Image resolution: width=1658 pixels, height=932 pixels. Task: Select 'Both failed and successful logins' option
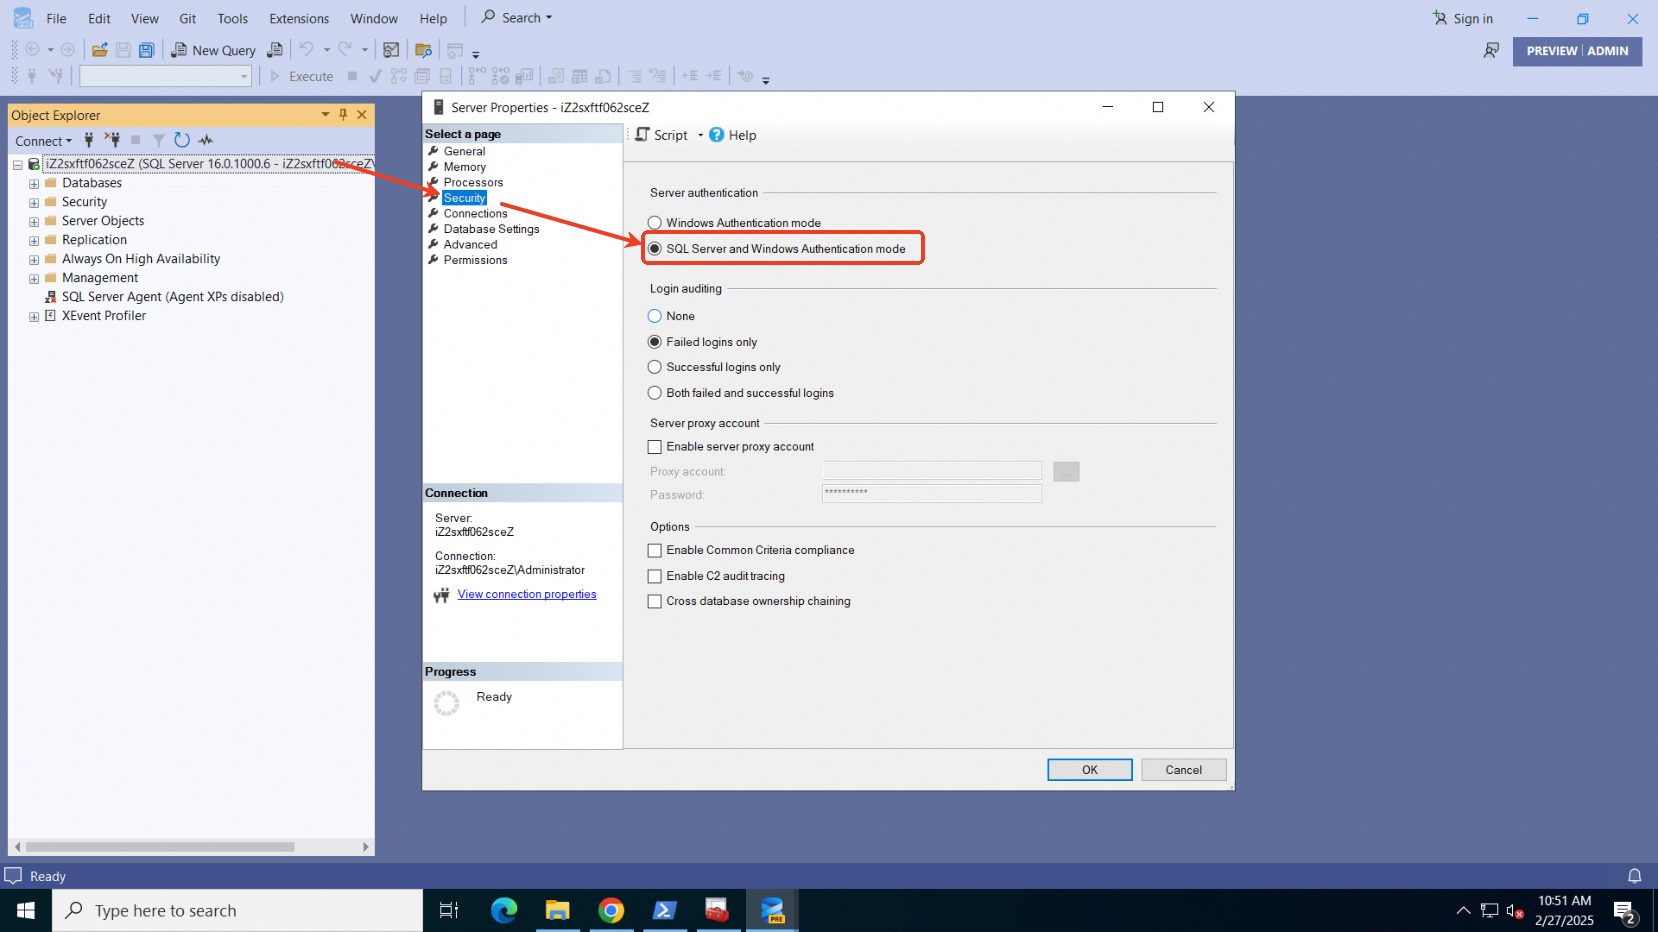click(x=655, y=393)
